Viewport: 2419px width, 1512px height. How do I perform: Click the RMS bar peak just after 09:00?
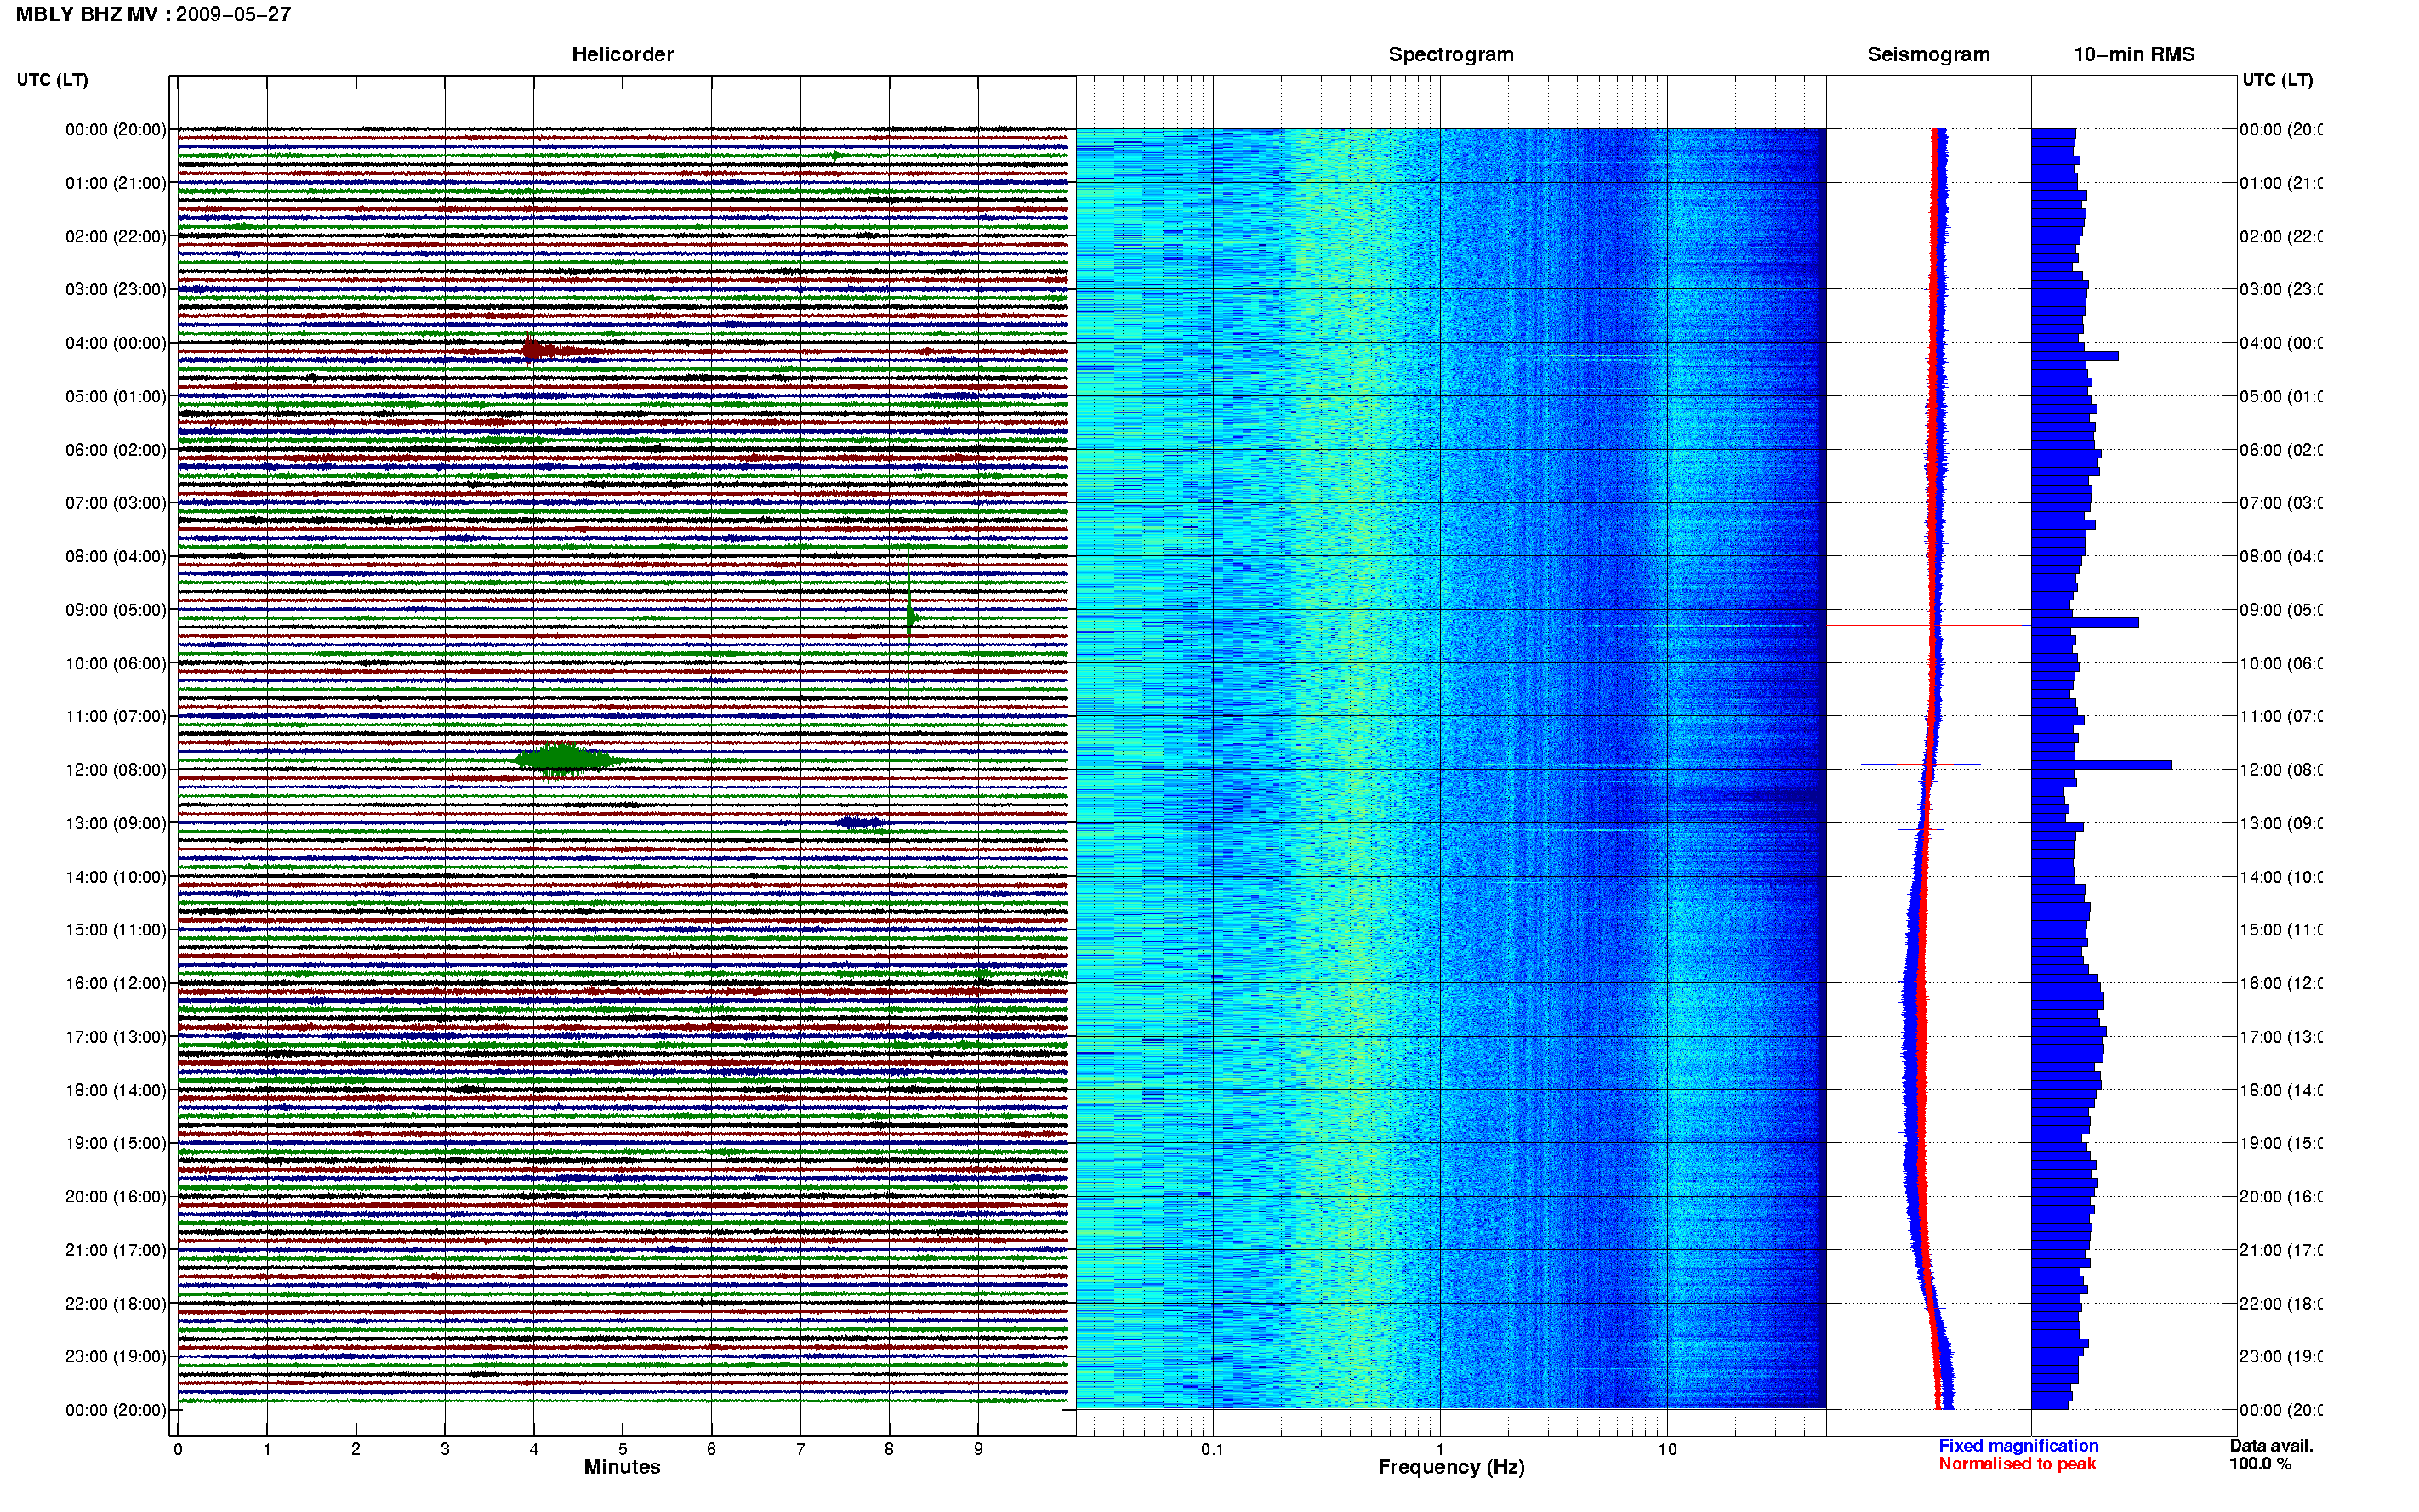(x=2085, y=622)
